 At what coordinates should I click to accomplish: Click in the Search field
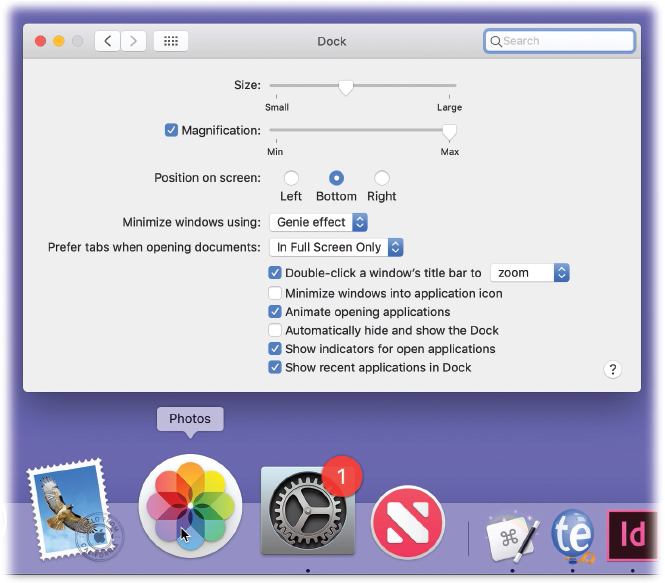click(559, 41)
